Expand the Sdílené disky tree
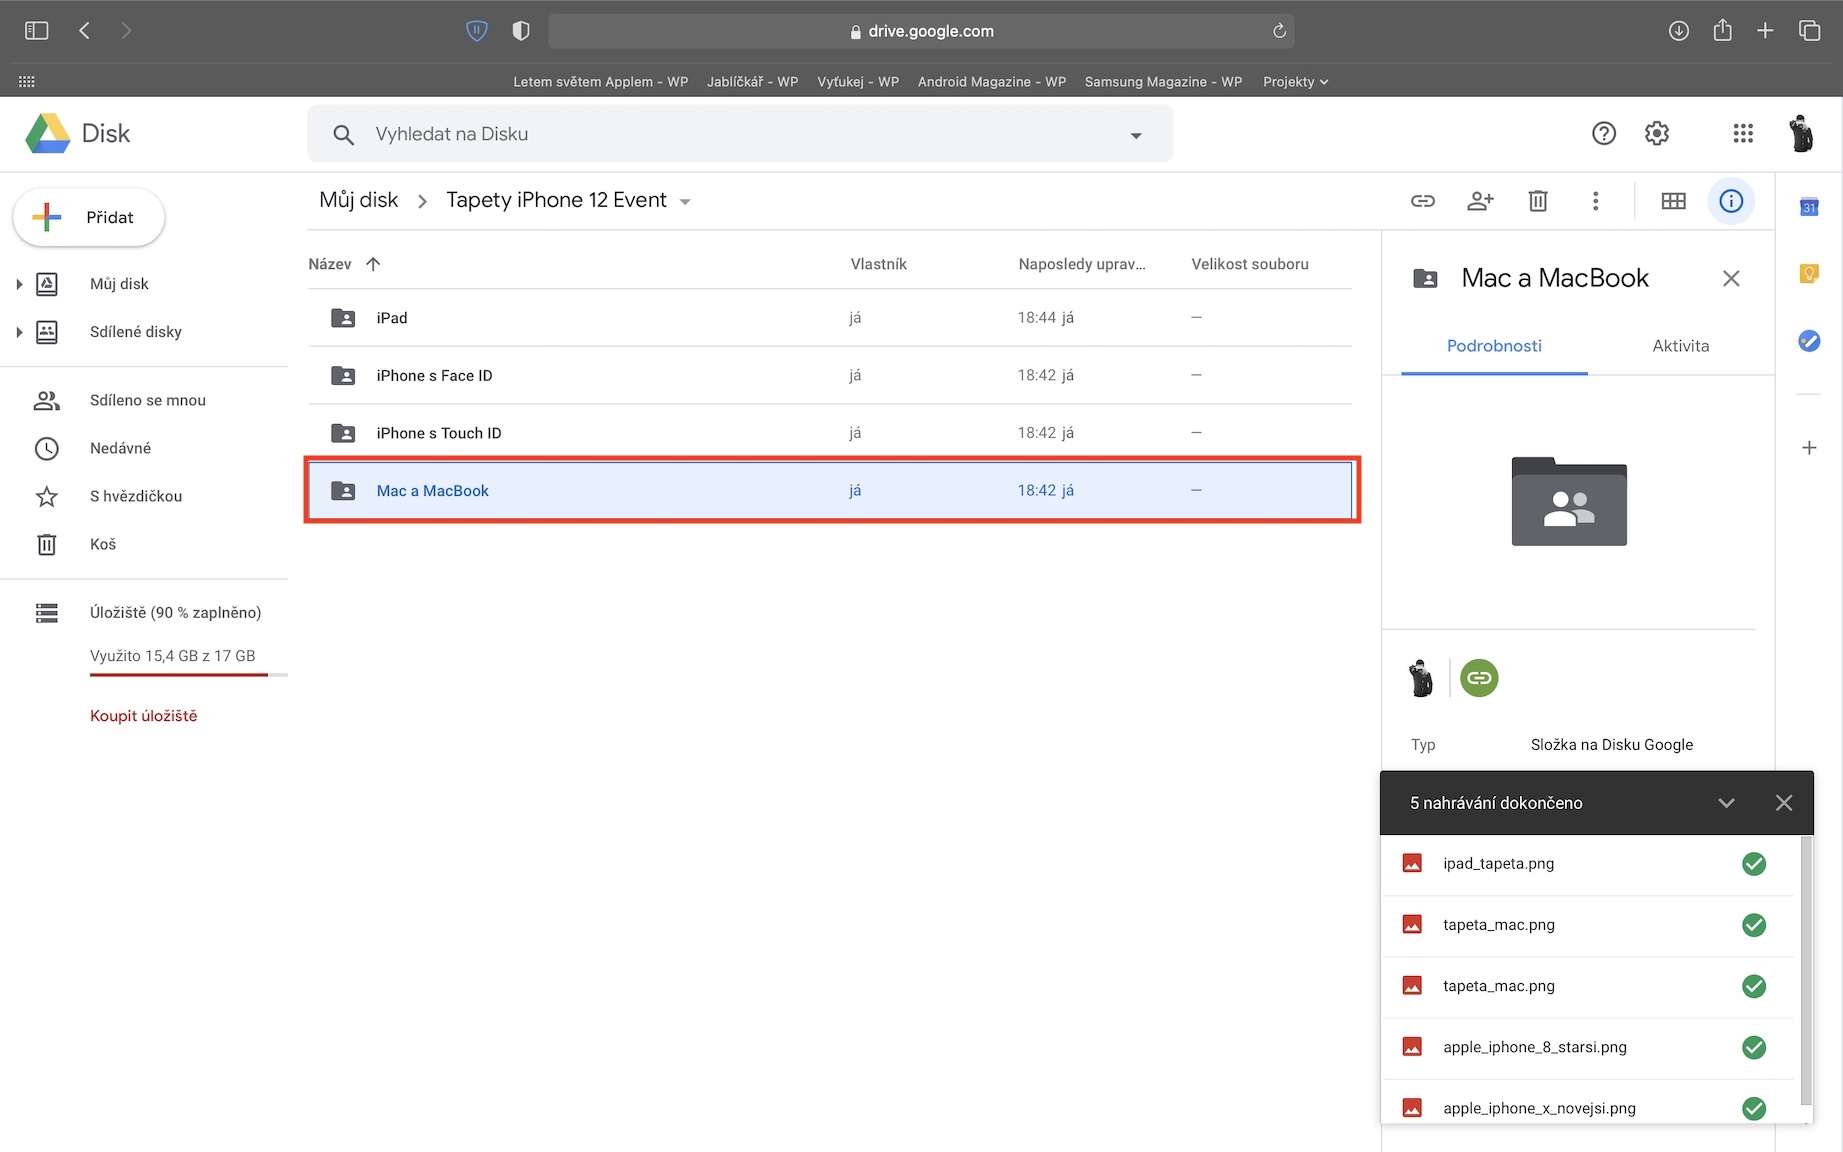 (19, 332)
